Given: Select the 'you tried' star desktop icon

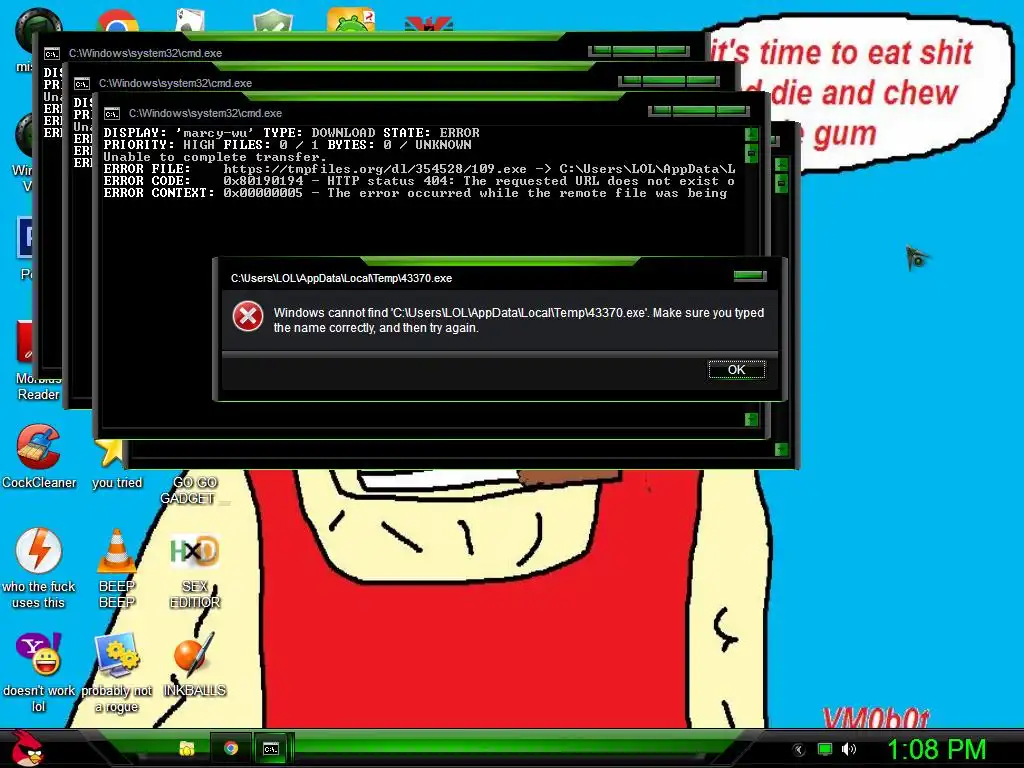Looking at the screenshot, I should (116, 464).
